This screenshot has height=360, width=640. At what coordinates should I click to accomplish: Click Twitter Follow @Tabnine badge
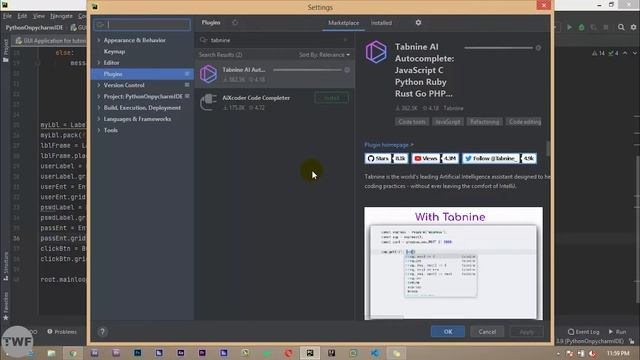[x=500, y=158]
